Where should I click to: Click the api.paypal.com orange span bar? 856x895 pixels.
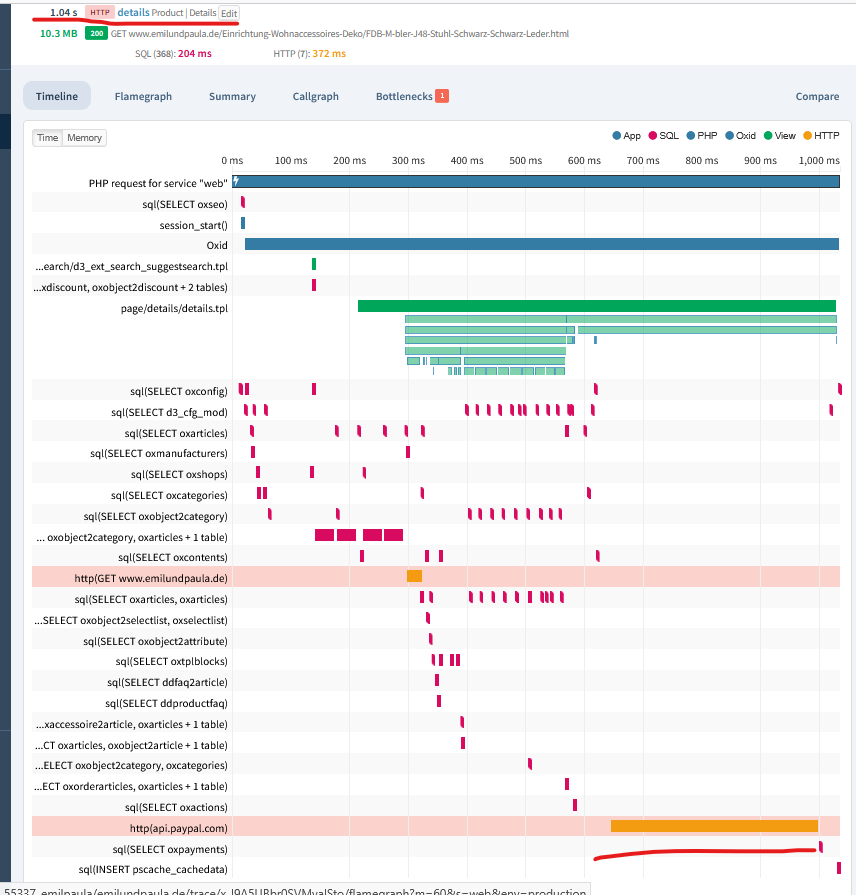coord(714,826)
